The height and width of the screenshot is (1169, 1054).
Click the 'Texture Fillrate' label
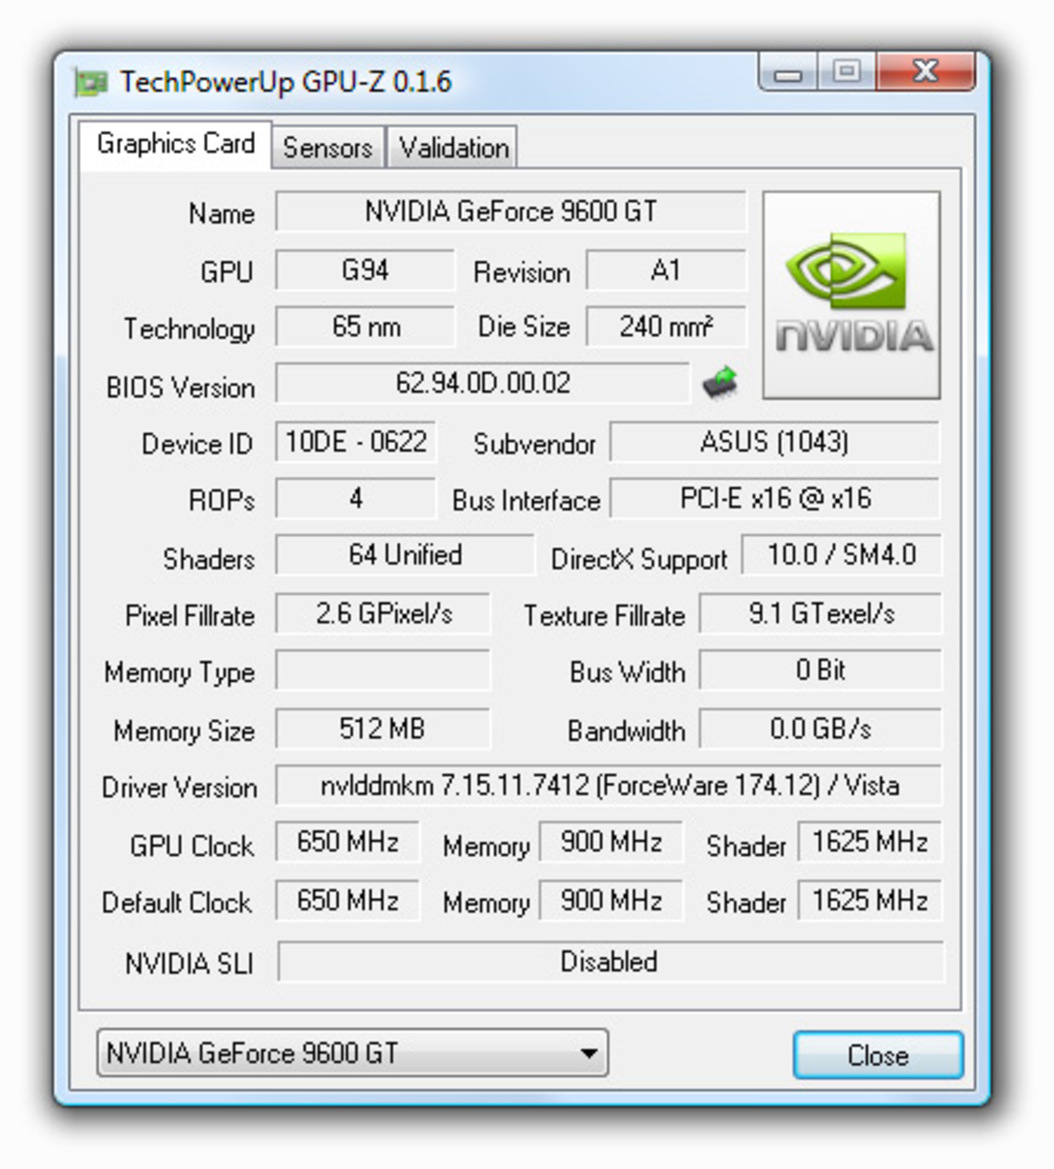coord(605,616)
